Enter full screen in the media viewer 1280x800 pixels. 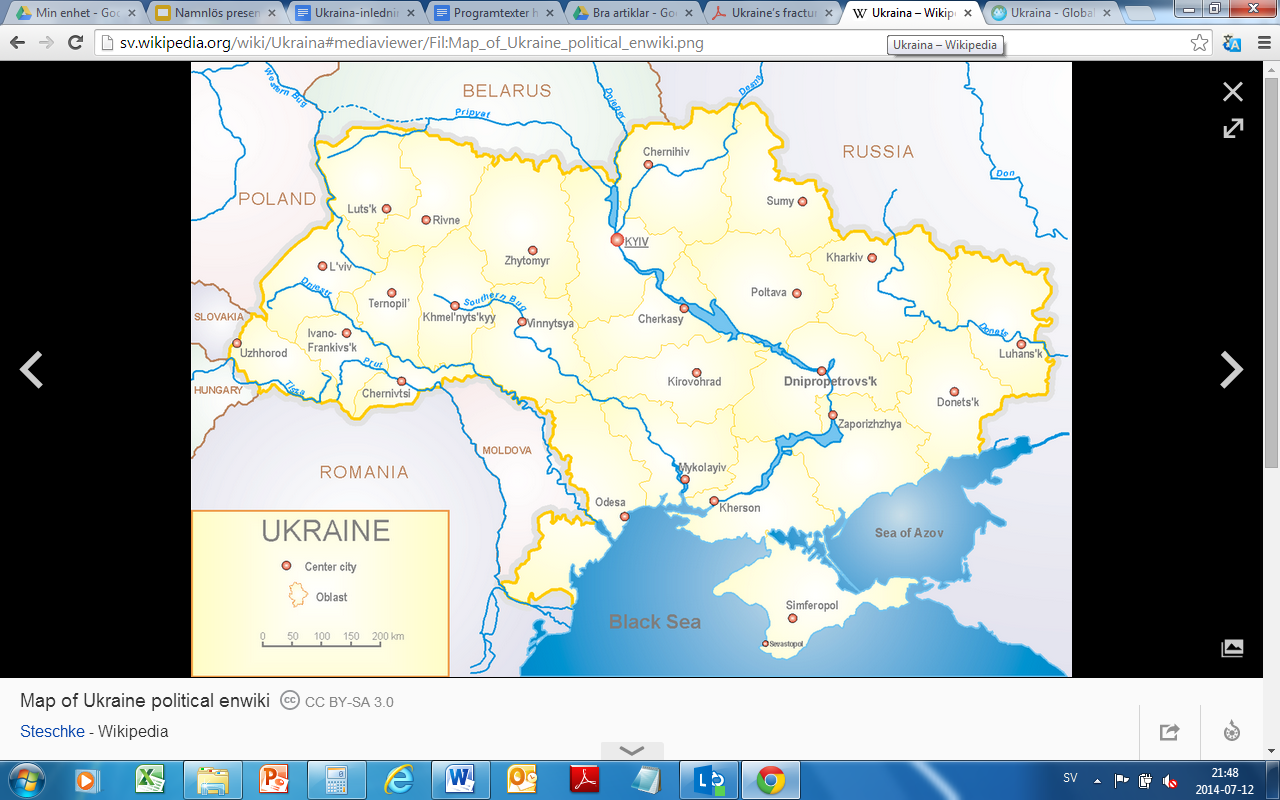[1233, 128]
